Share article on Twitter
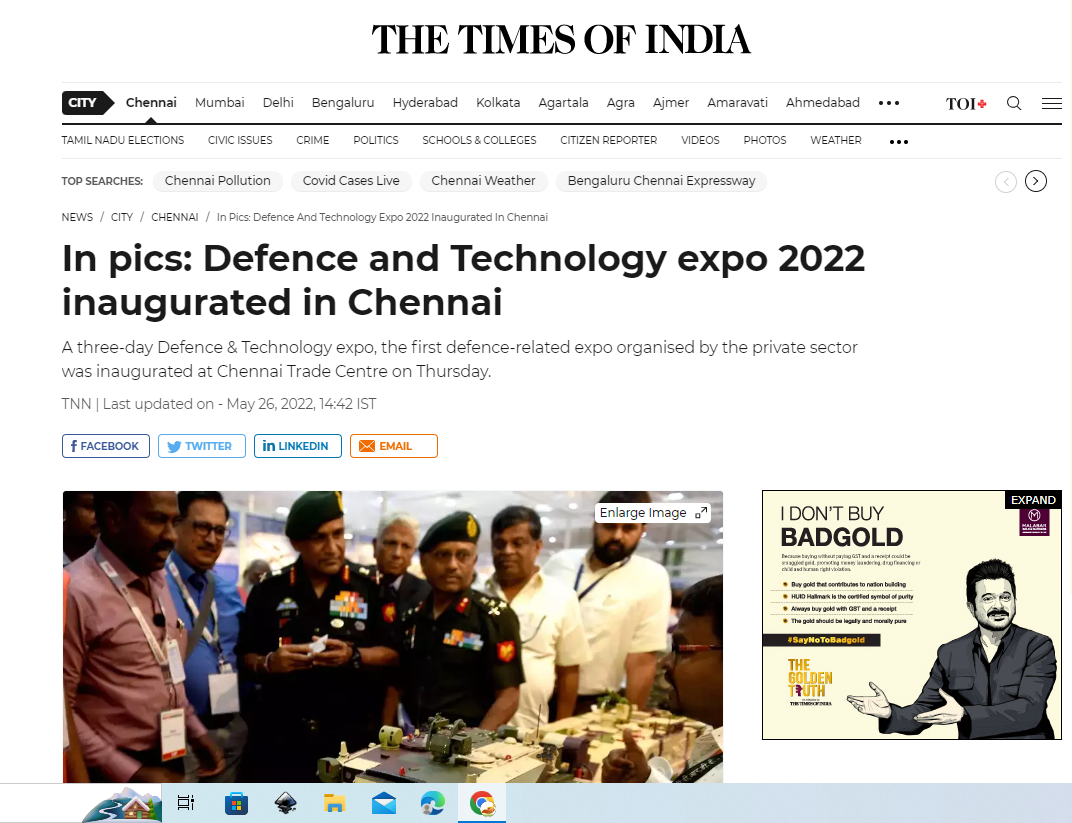The width and height of the screenshot is (1072, 823). click(x=201, y=446)
